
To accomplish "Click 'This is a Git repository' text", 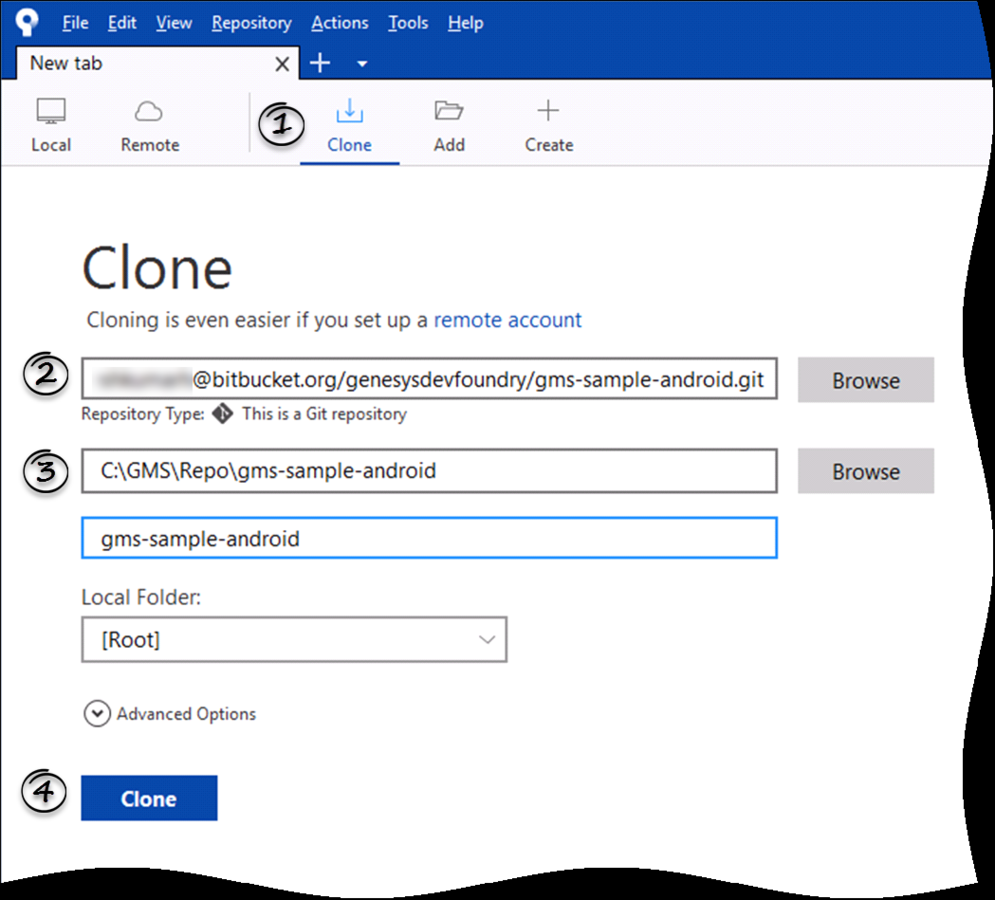I will coord(324,414).
